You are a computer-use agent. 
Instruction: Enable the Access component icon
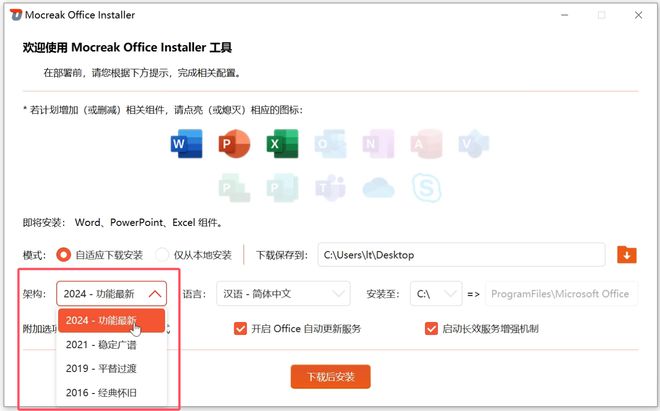[x=426, y=144]
